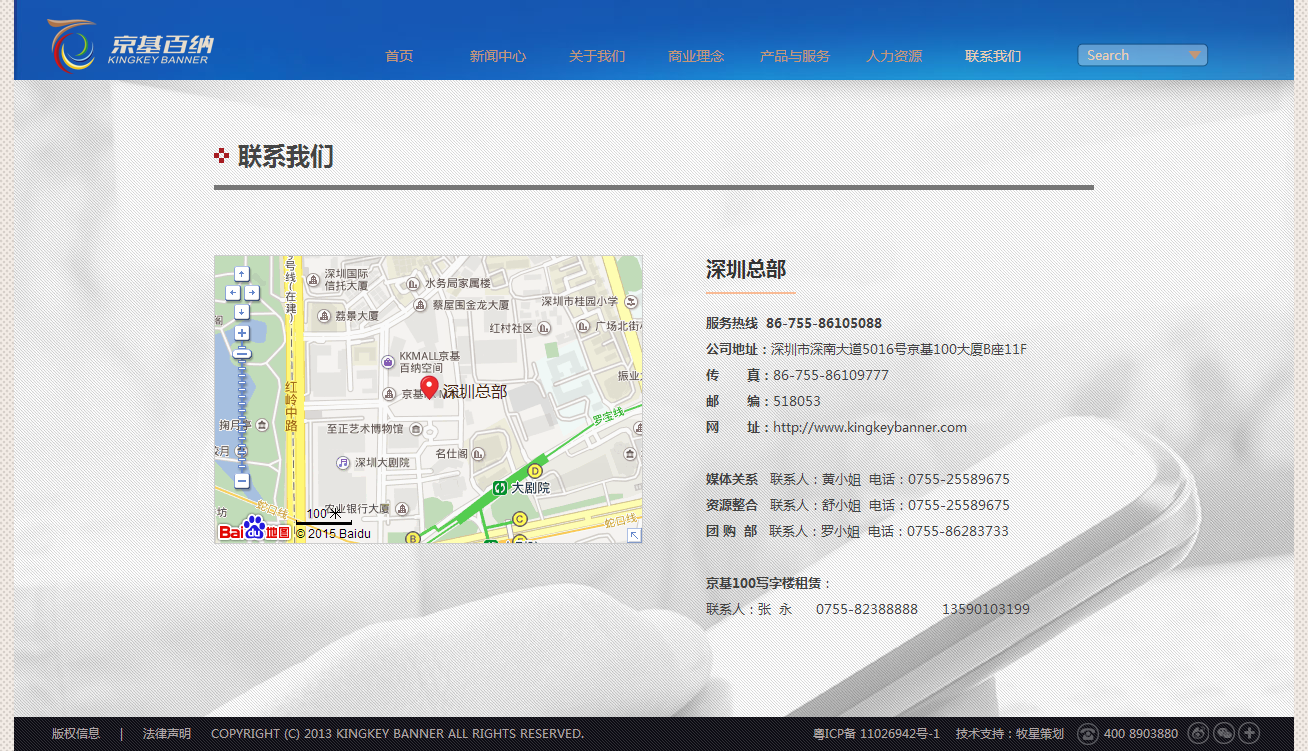Click the 大剧院 metro station icon

[499, 488]
